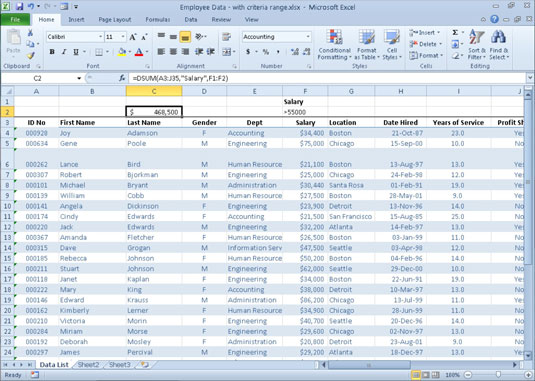The width and height of the screenshot is (535, 381).
Task: Open the Accounting number format dropdown
Action: pyautogui.click(x=308, y=36)
